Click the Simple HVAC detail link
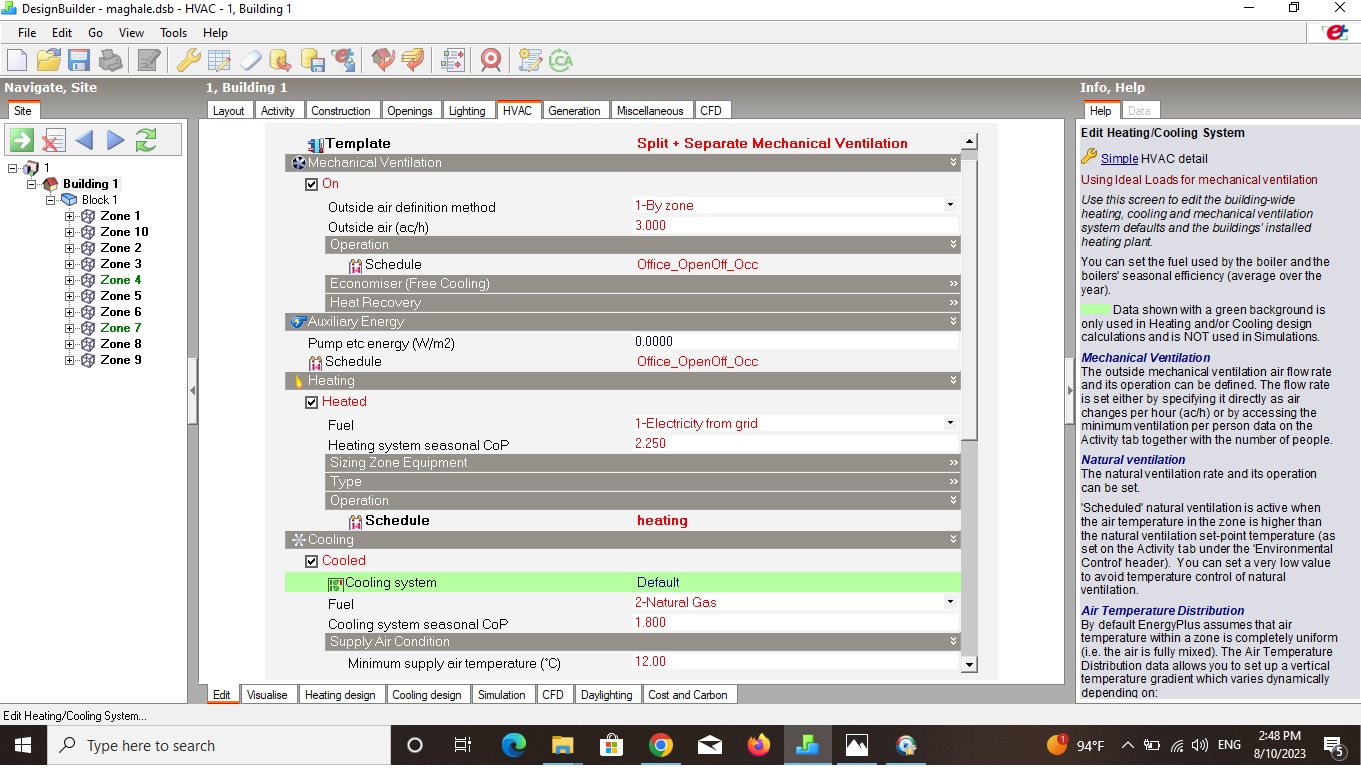 (1119, 158)
